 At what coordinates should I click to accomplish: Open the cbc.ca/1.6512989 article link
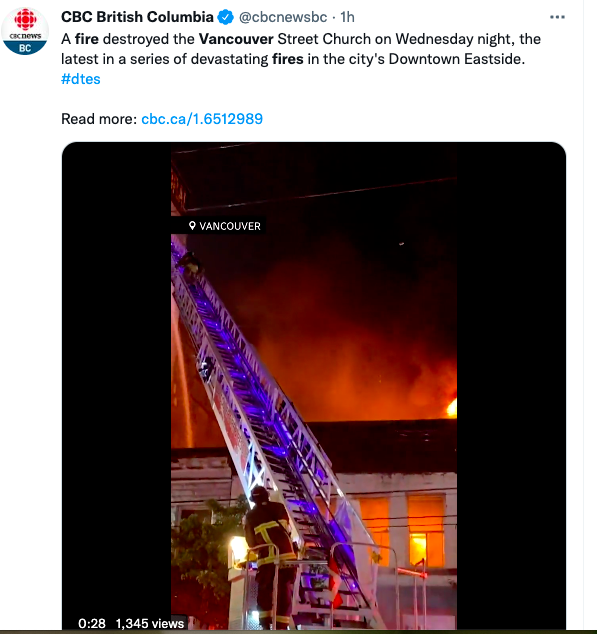pos(202,119)
